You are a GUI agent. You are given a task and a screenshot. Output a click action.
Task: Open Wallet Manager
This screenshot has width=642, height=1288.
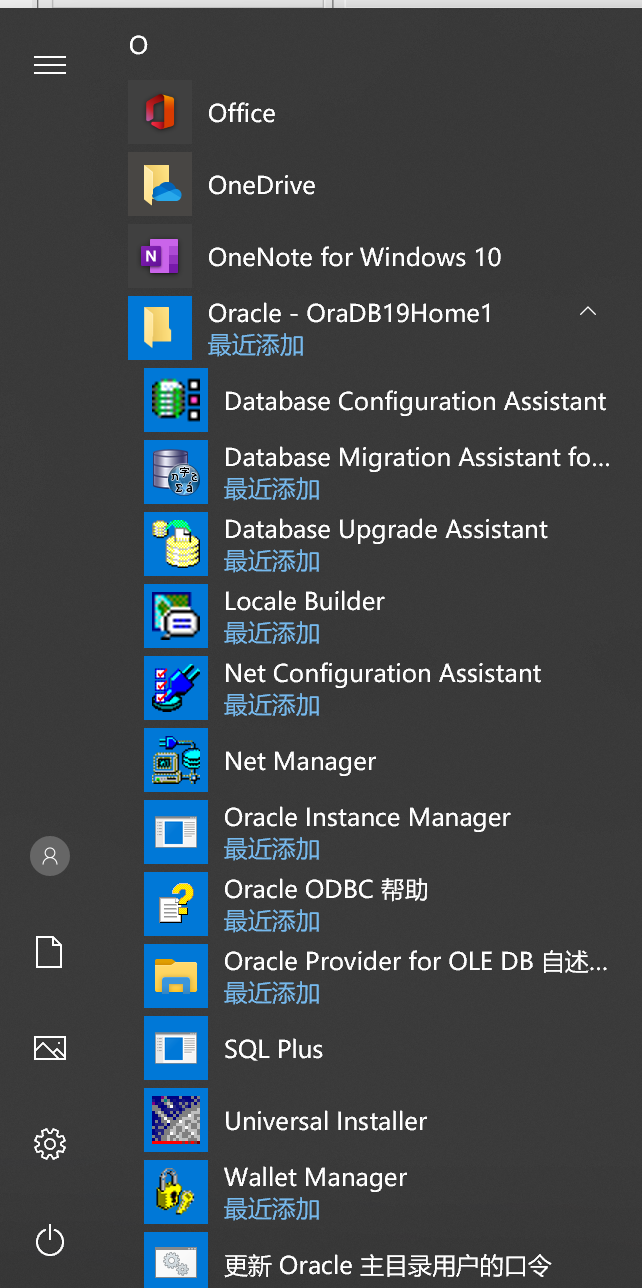pos(315,1177)
